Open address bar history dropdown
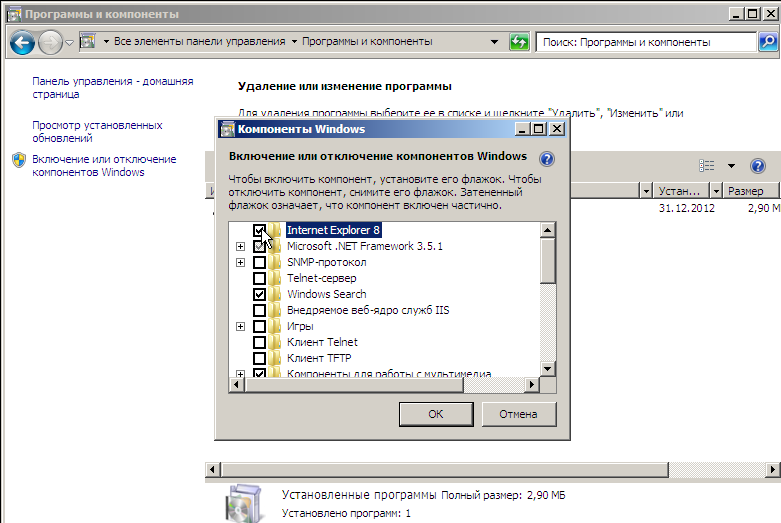The height and width of the screenshot is (523, 781). click(494, 42)
